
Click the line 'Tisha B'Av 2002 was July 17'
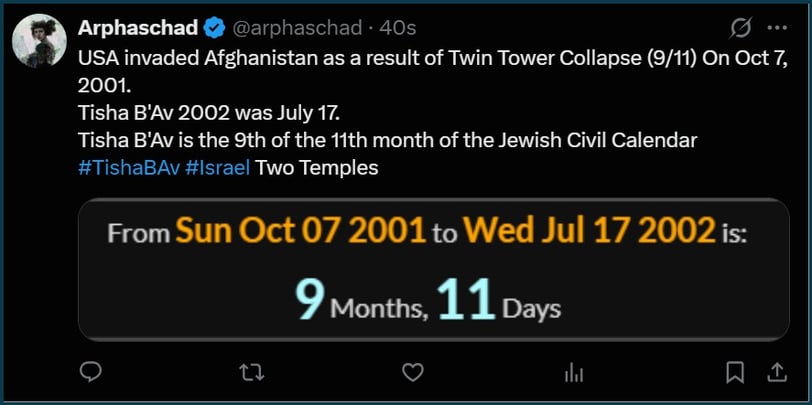click(x=209, y=112)
